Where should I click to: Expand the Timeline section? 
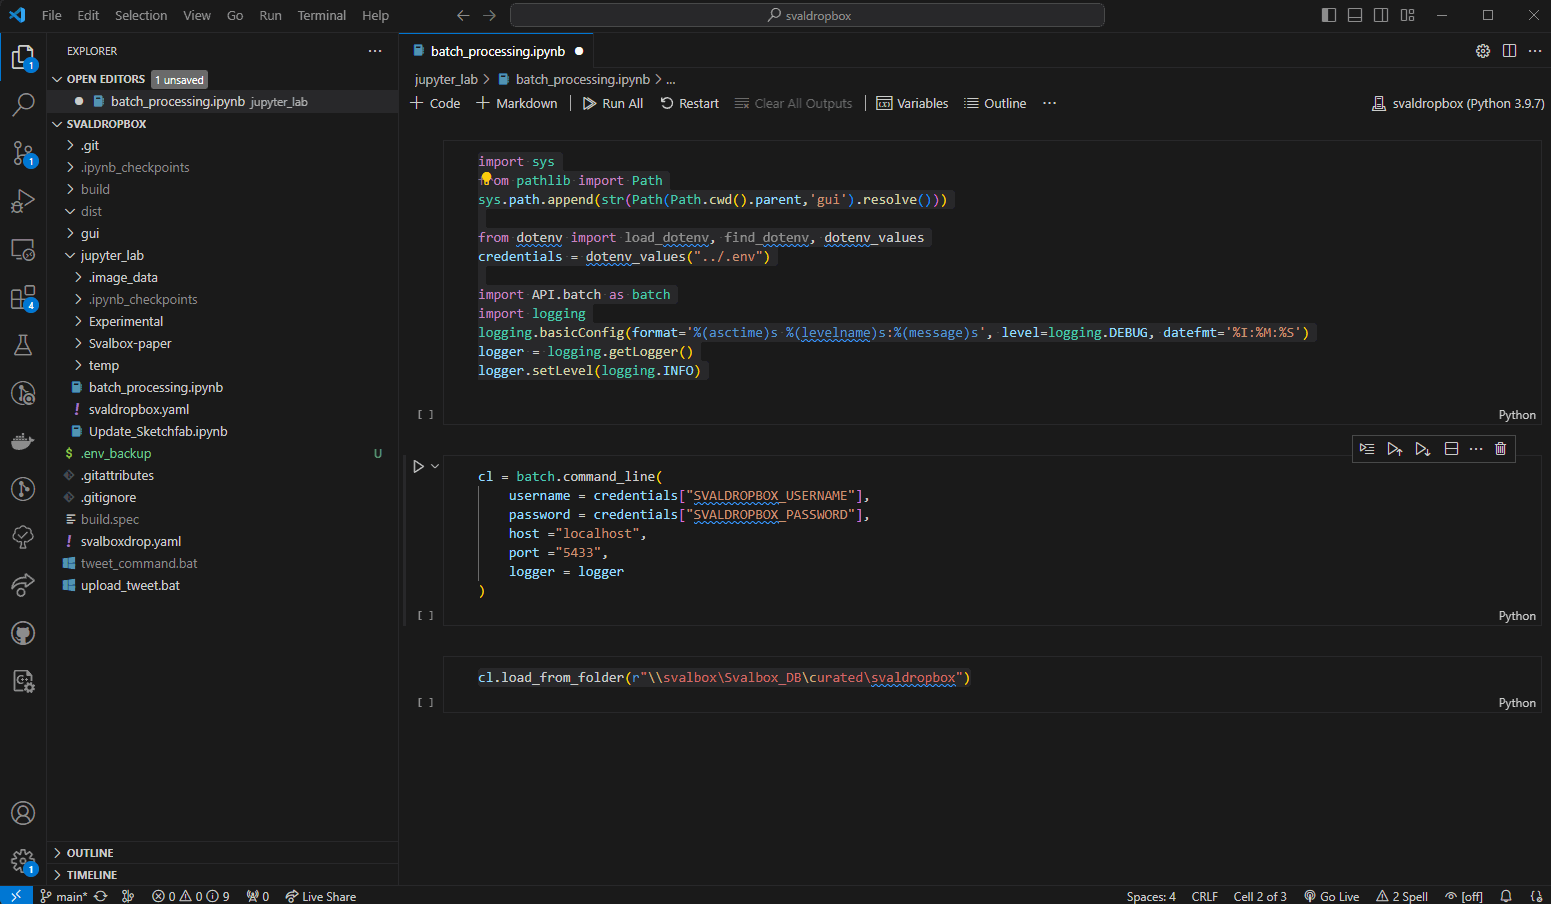coord(57,875)
